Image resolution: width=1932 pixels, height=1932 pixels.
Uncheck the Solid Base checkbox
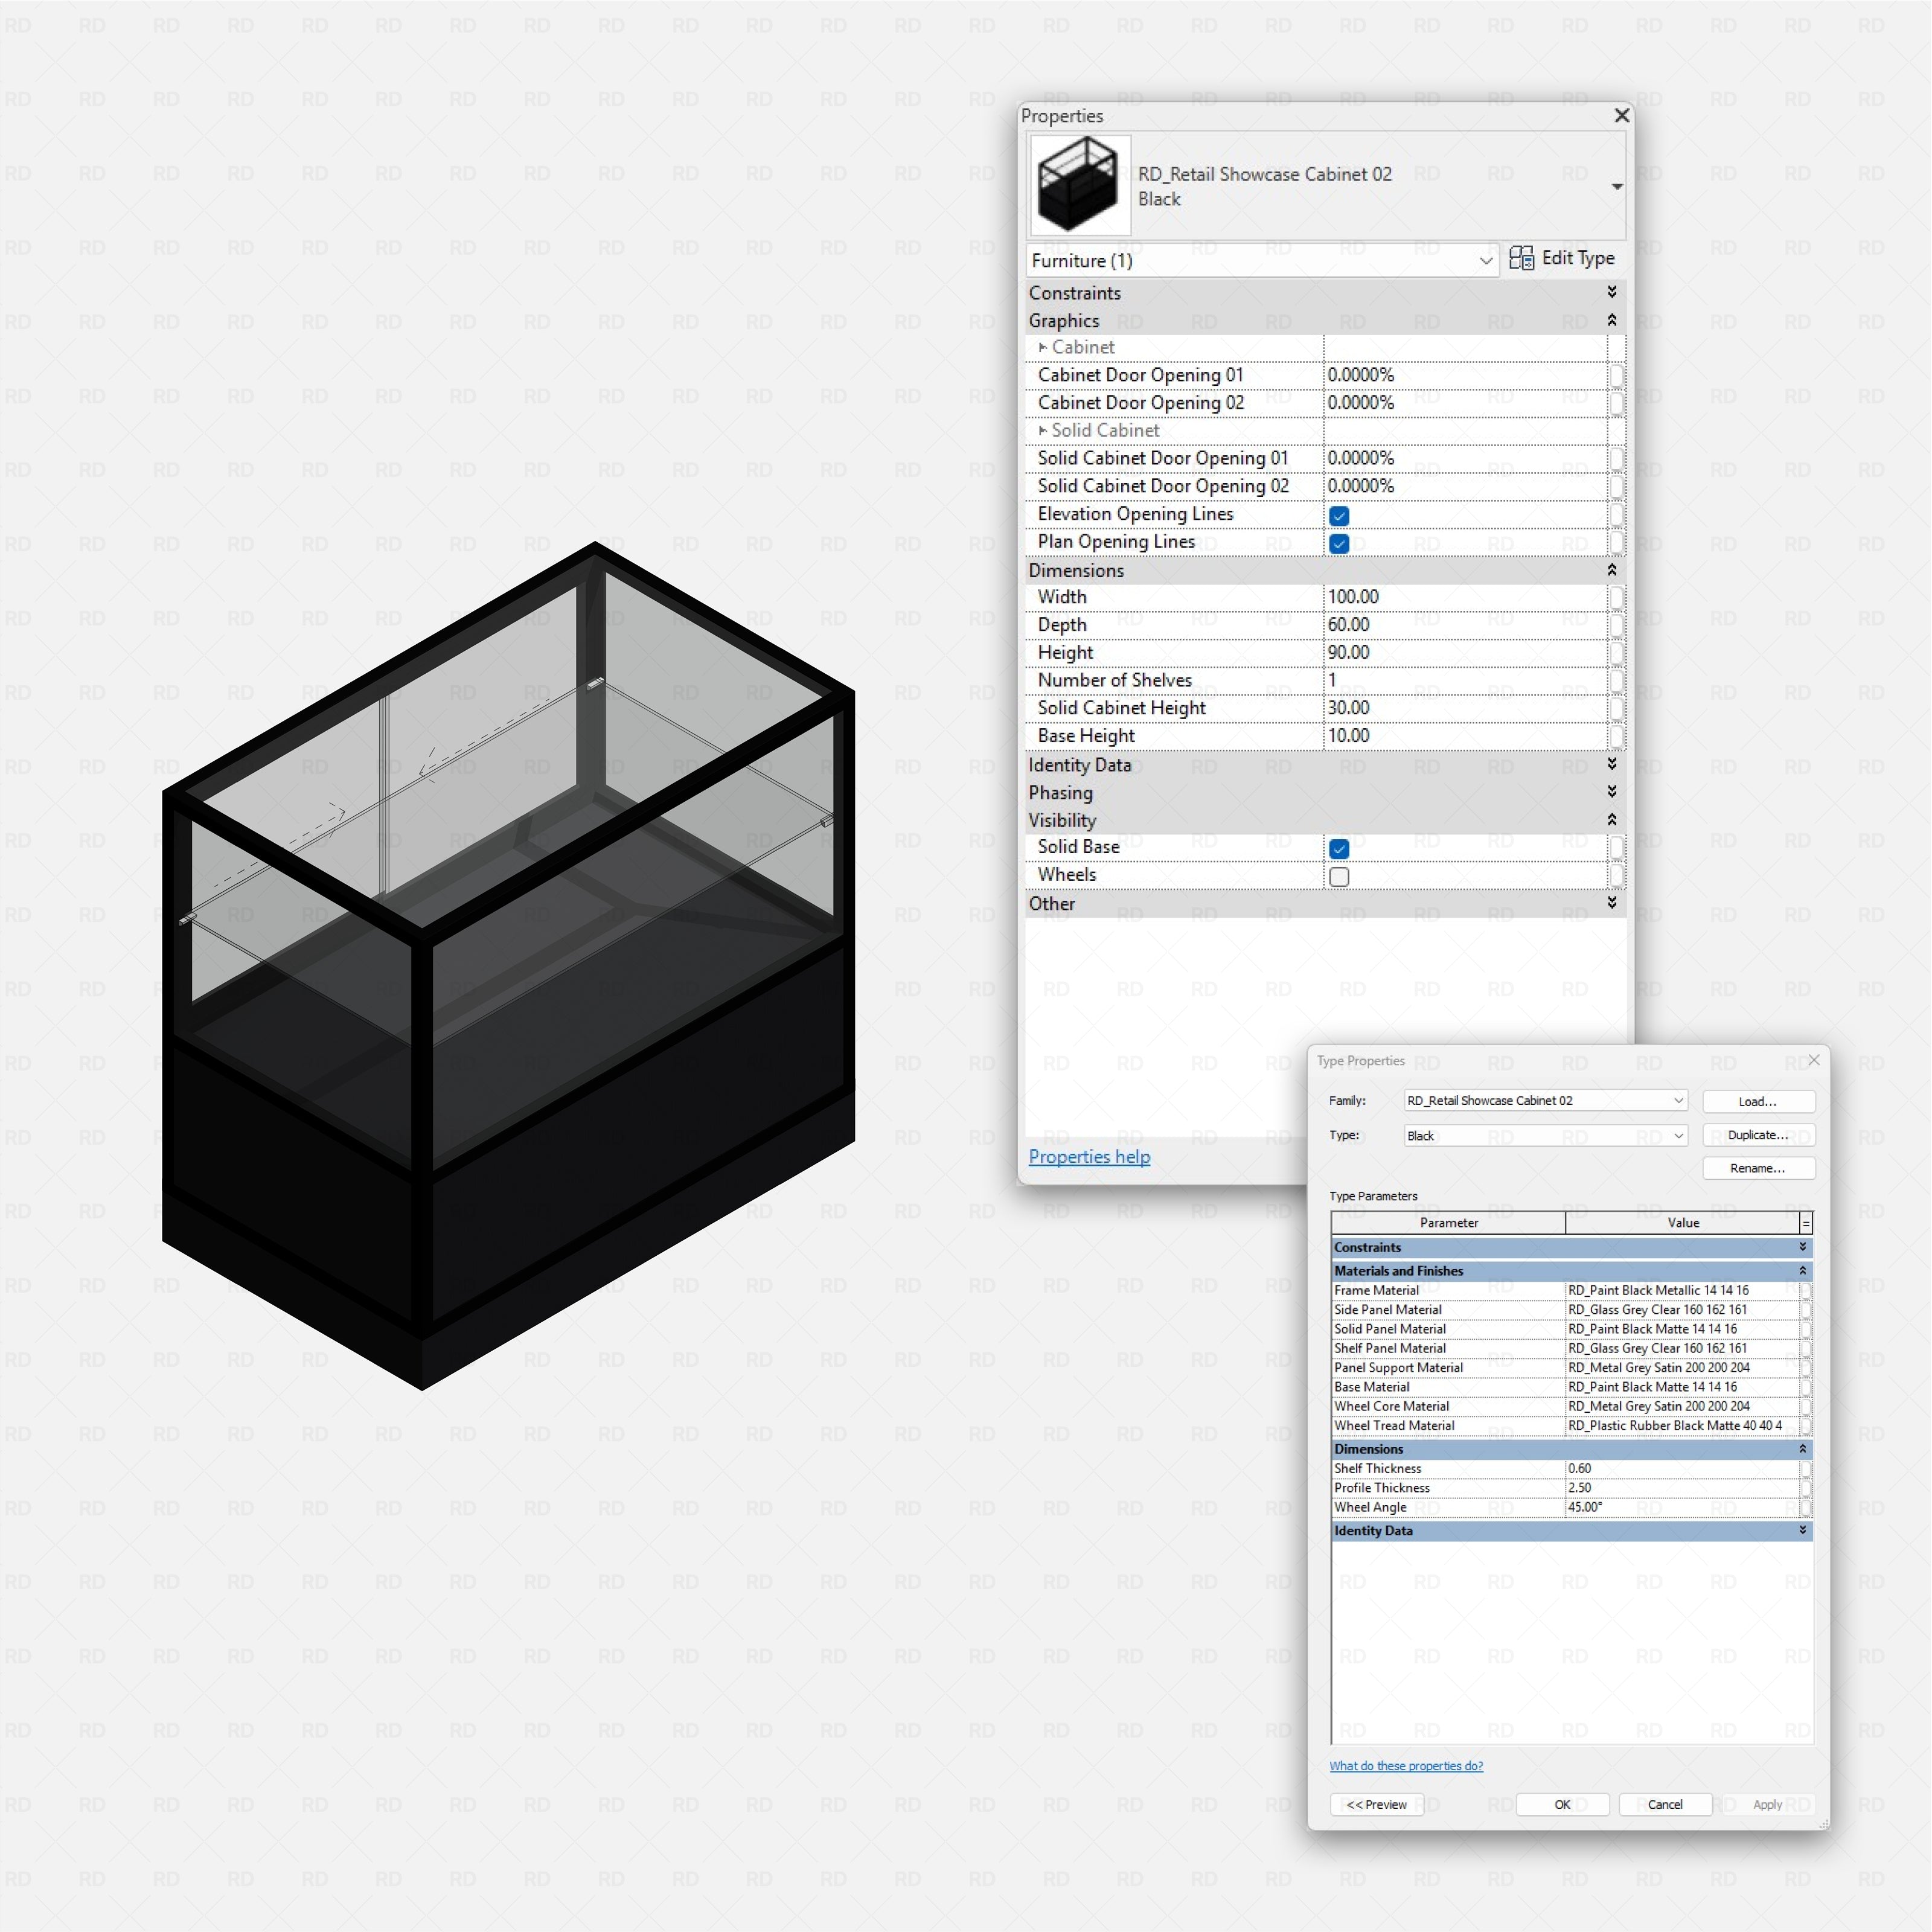(x=1339, y=848)
